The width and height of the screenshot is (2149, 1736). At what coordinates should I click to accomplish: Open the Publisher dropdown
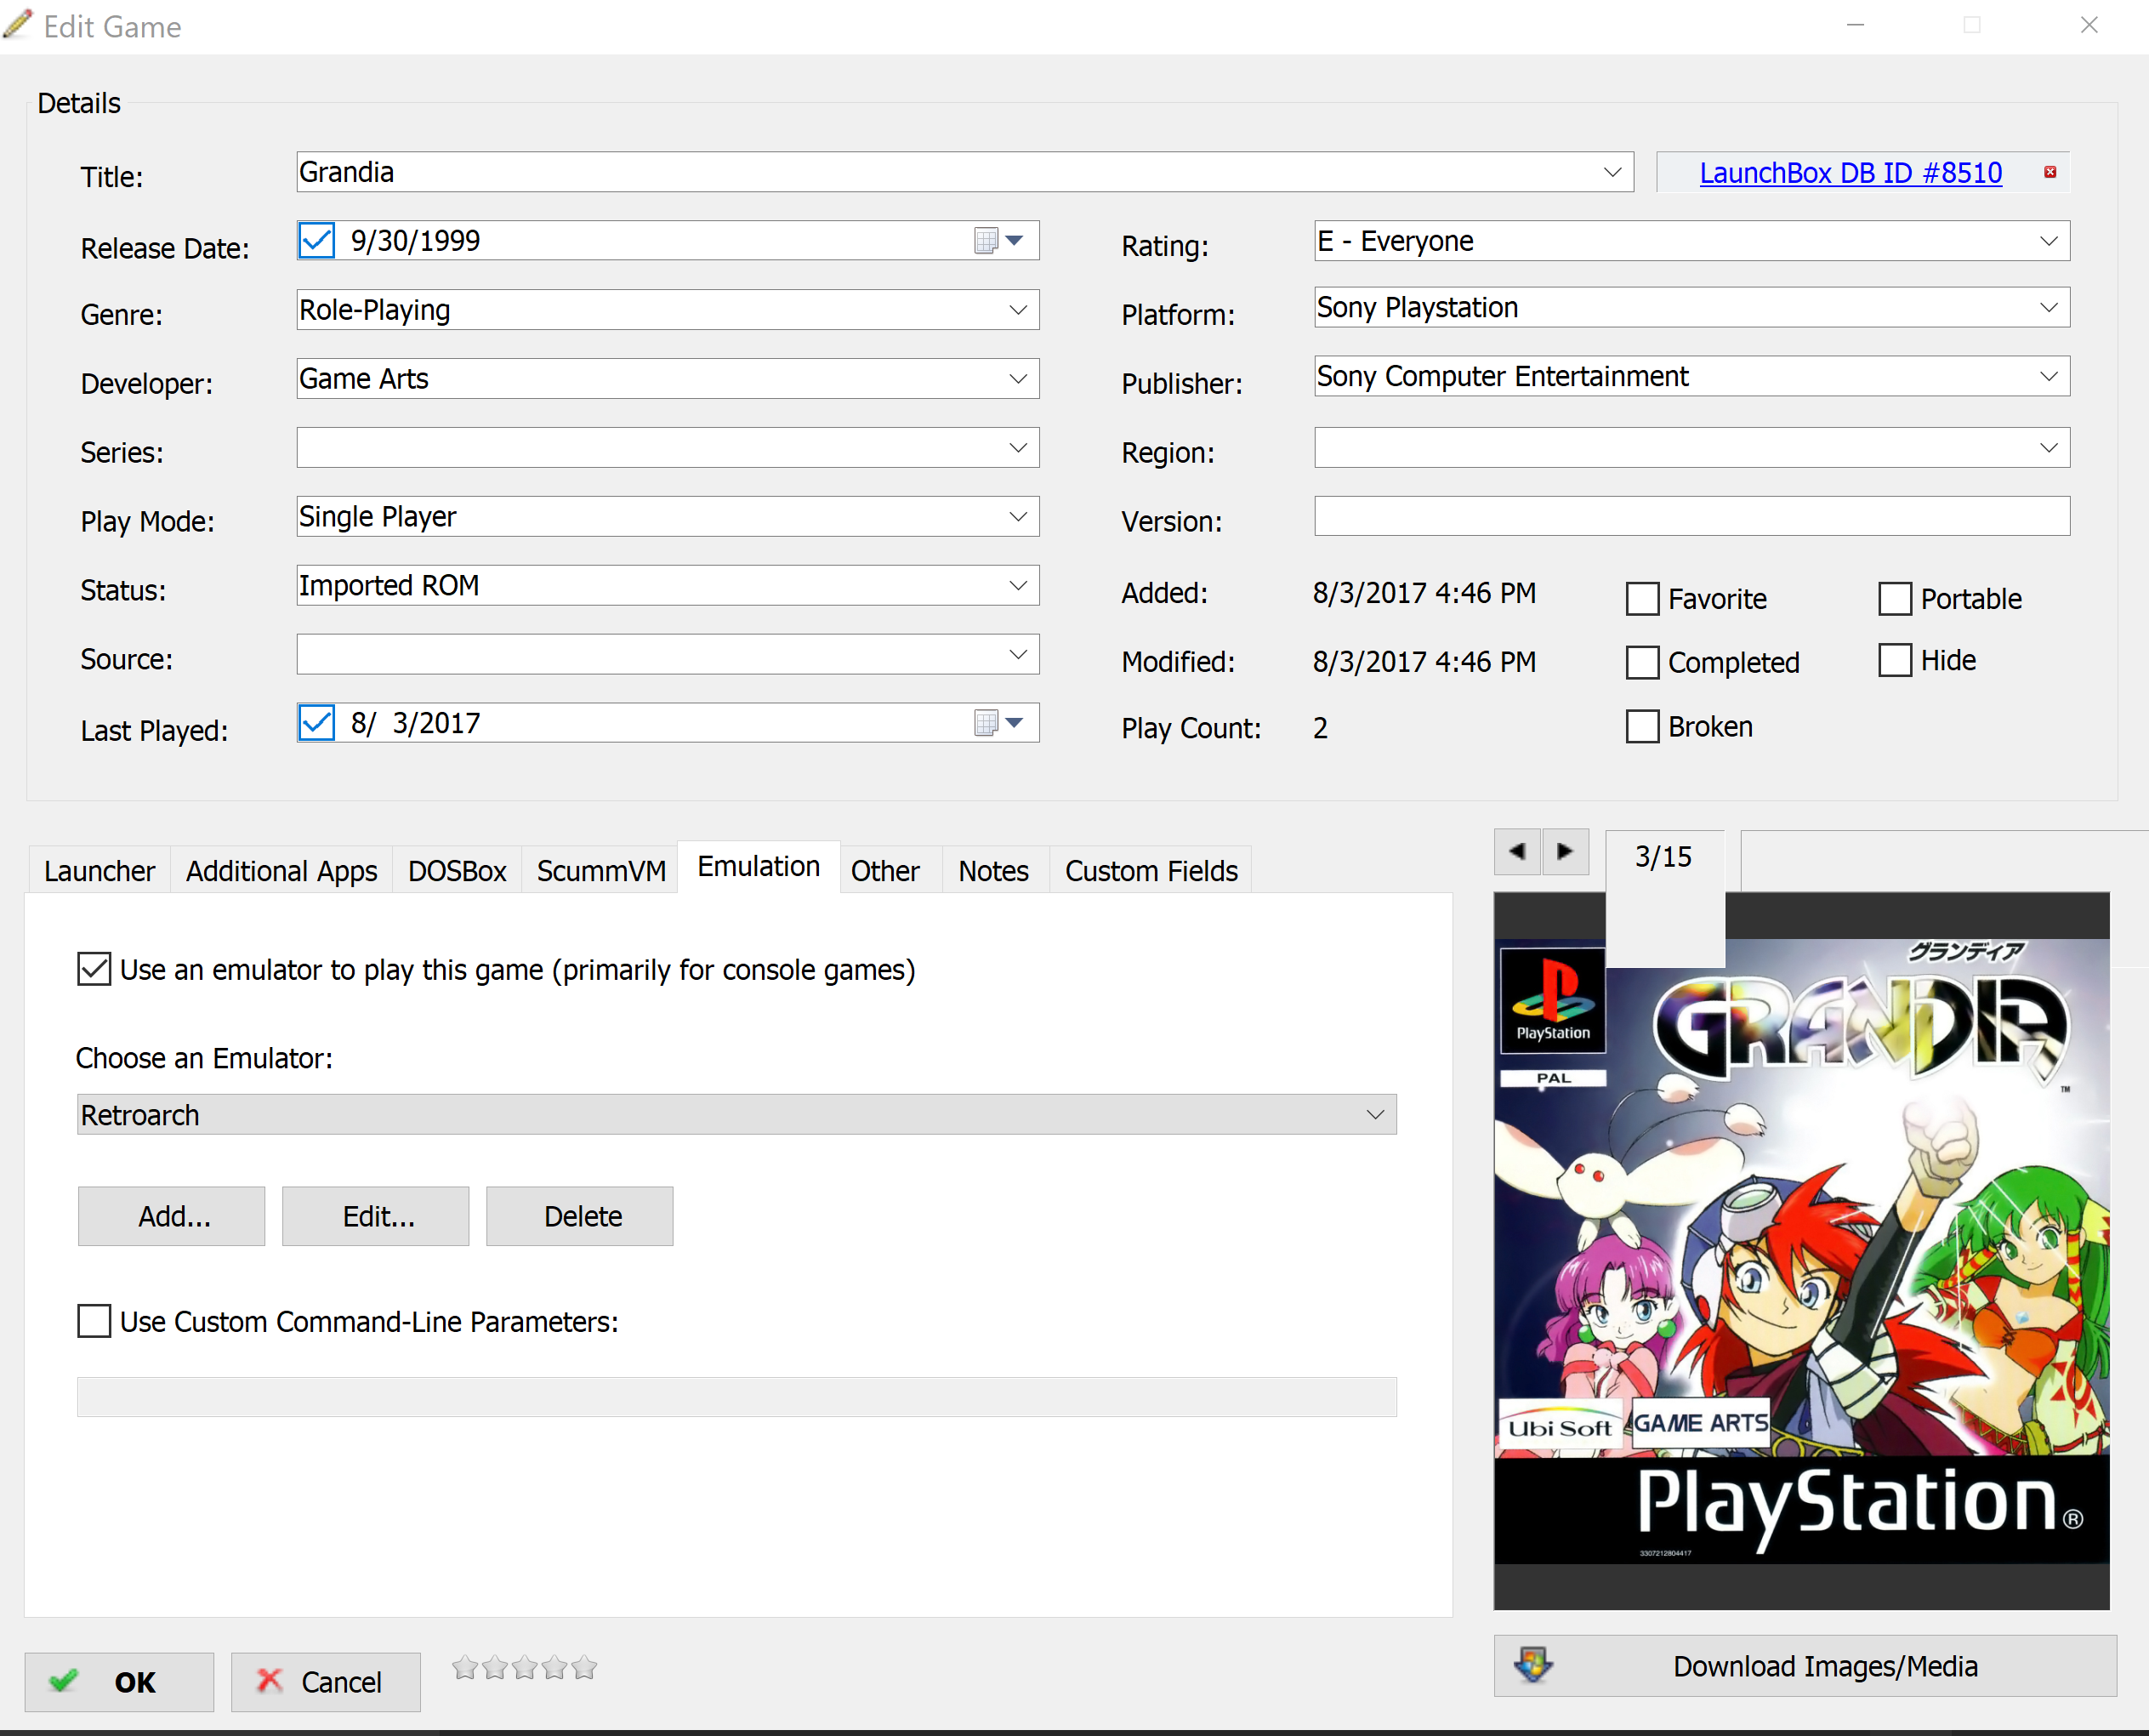2049,376
